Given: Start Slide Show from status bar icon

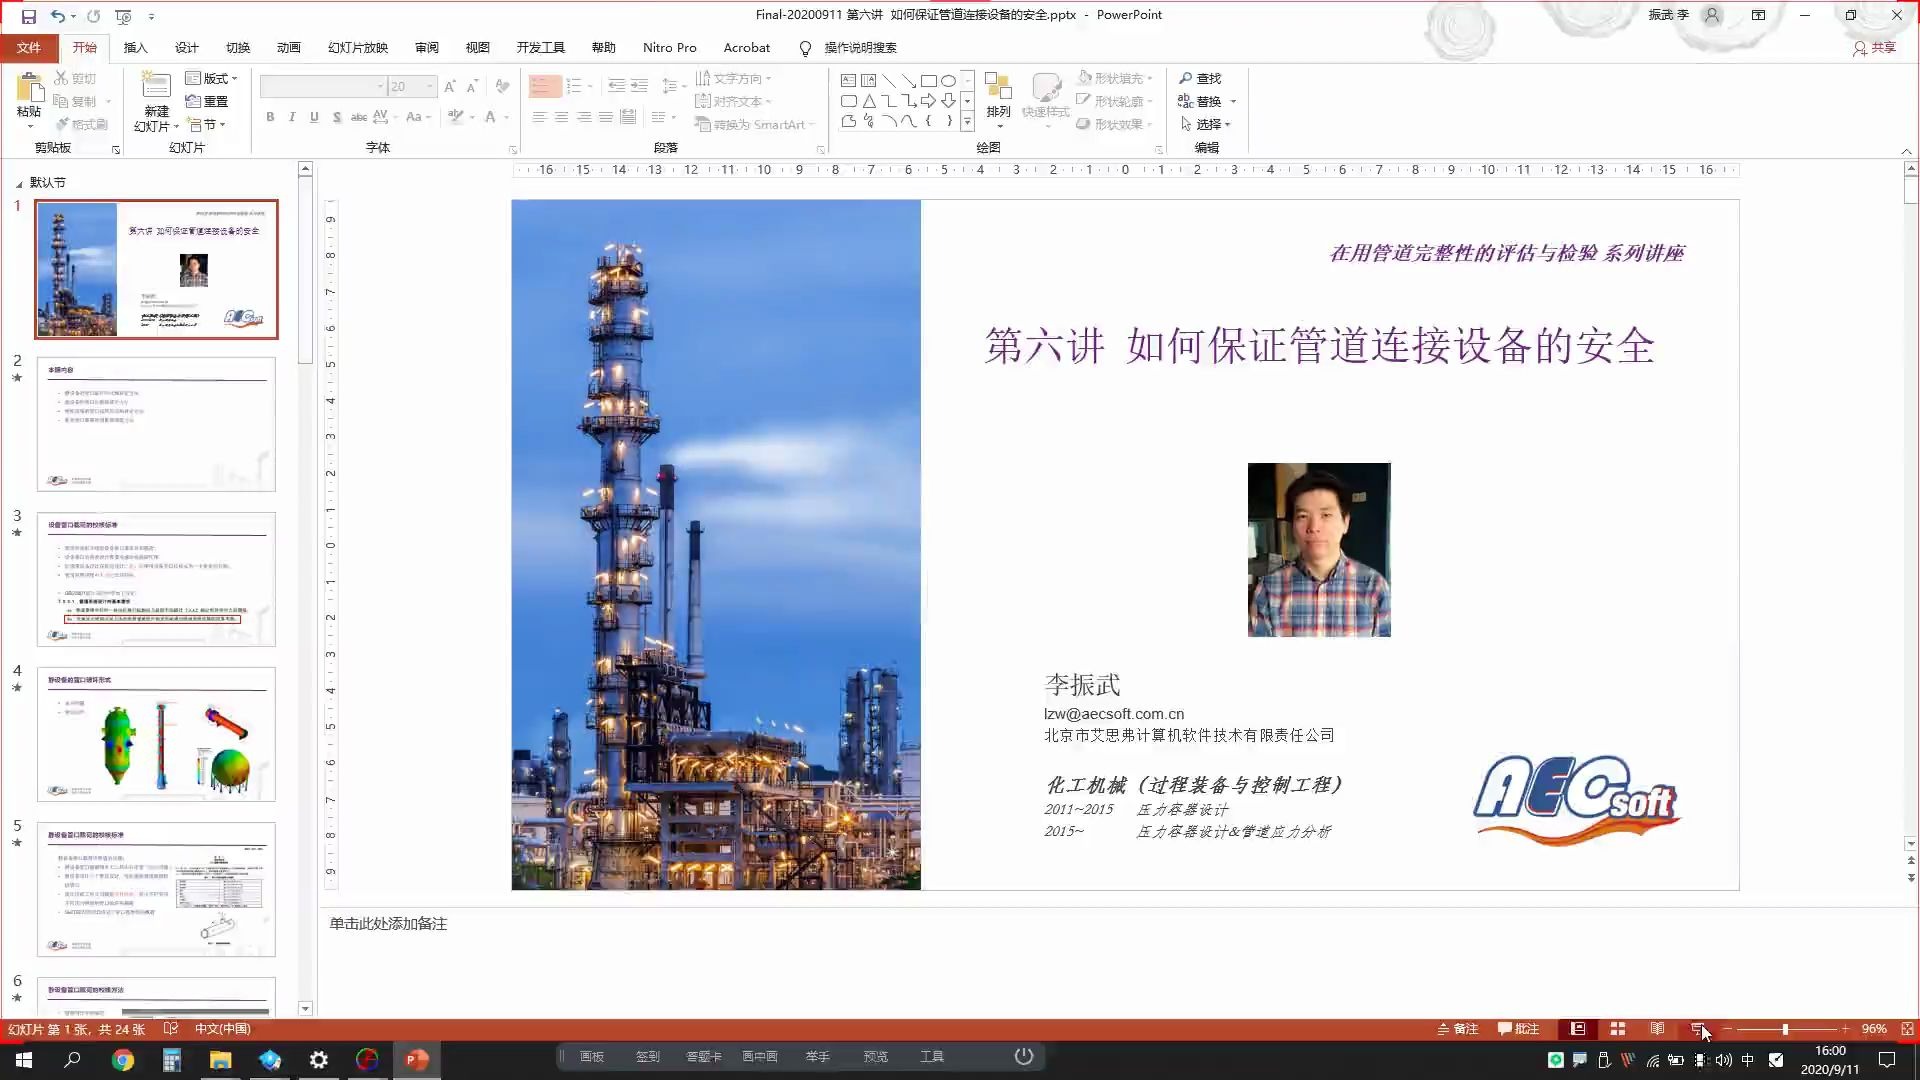Looking at the screenshot, I should 1698,1029.
